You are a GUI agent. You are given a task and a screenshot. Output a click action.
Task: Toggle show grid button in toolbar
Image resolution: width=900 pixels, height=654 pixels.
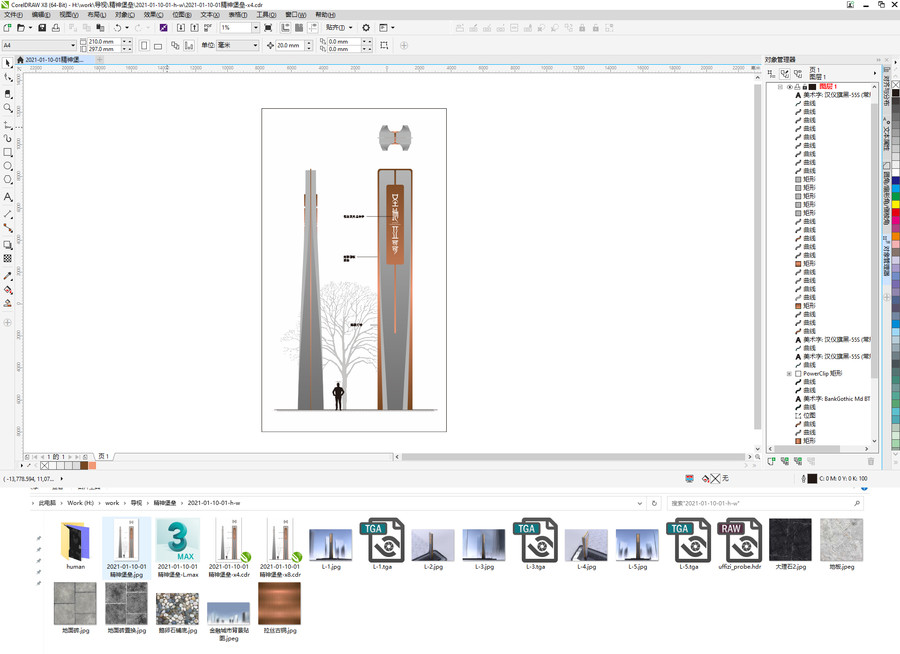(x=299, y=28)
